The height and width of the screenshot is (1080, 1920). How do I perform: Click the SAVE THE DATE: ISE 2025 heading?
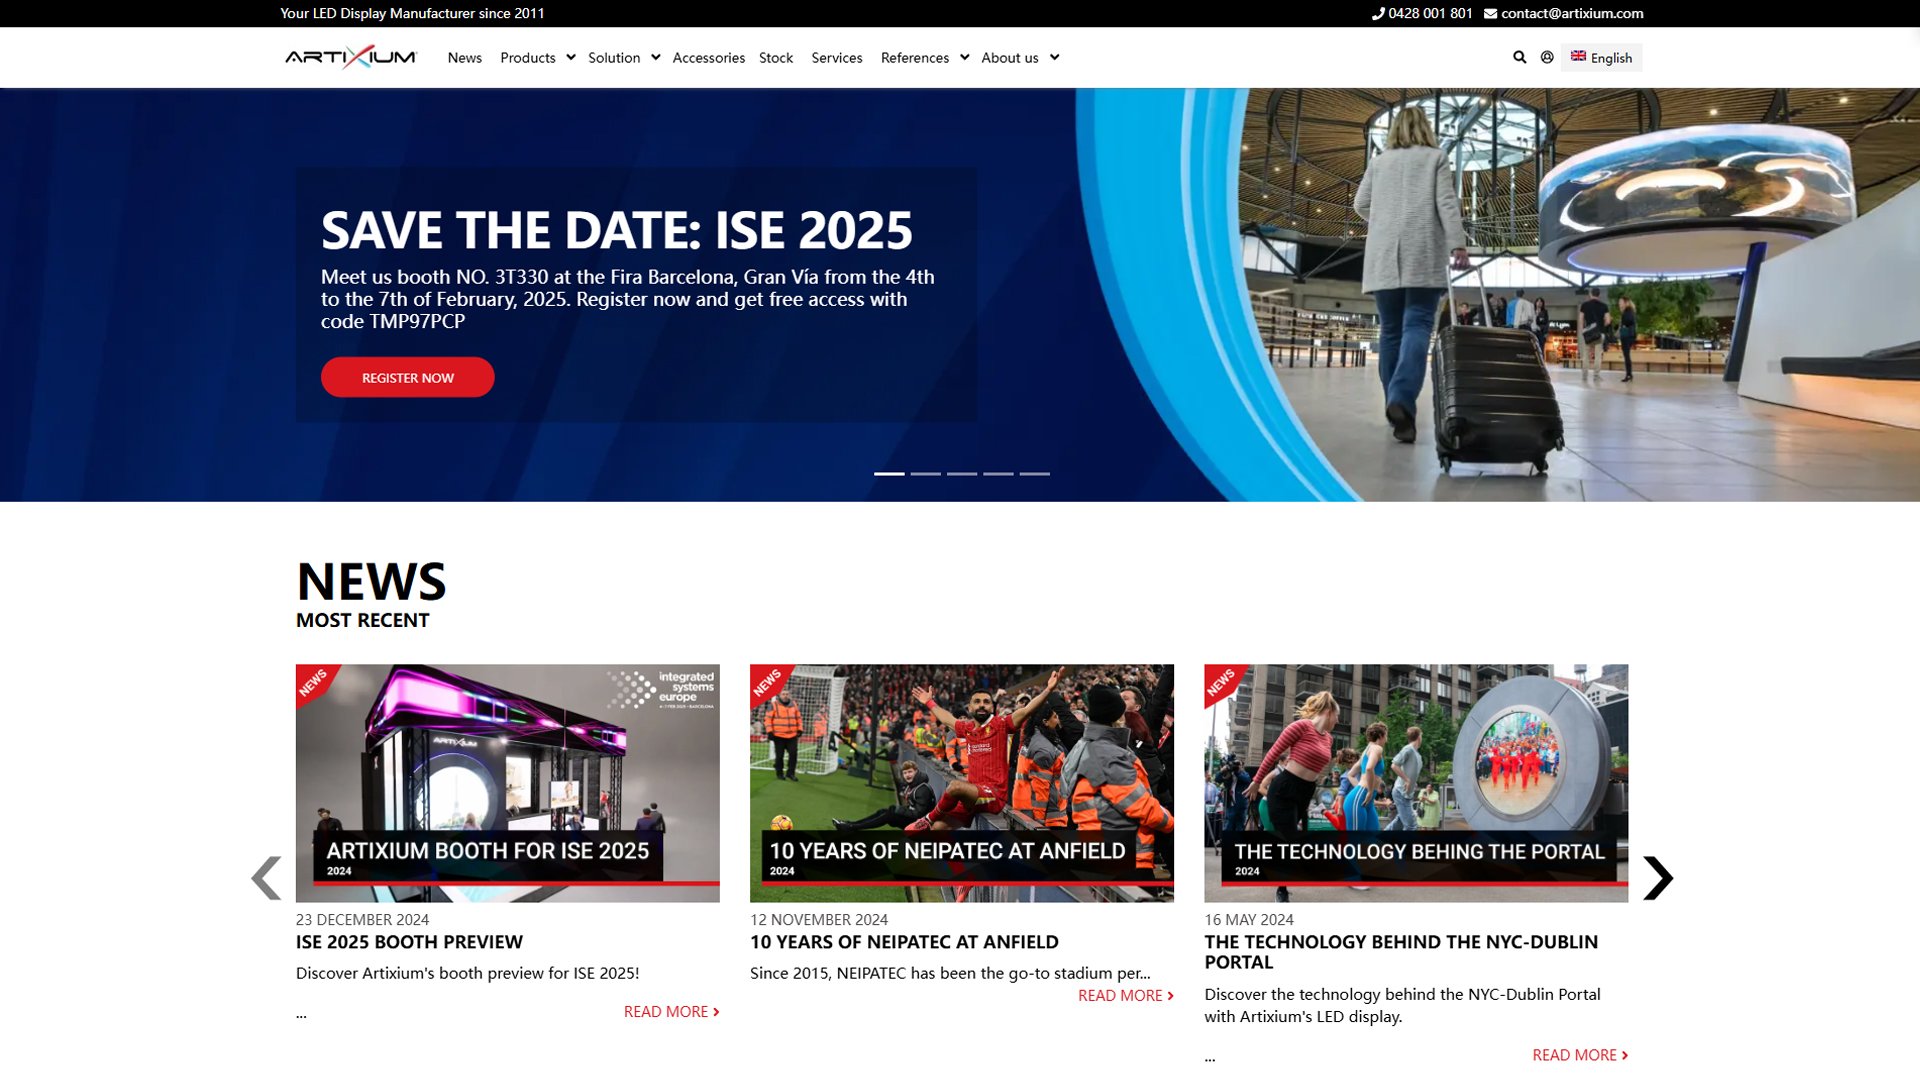[x=616, y=230]
